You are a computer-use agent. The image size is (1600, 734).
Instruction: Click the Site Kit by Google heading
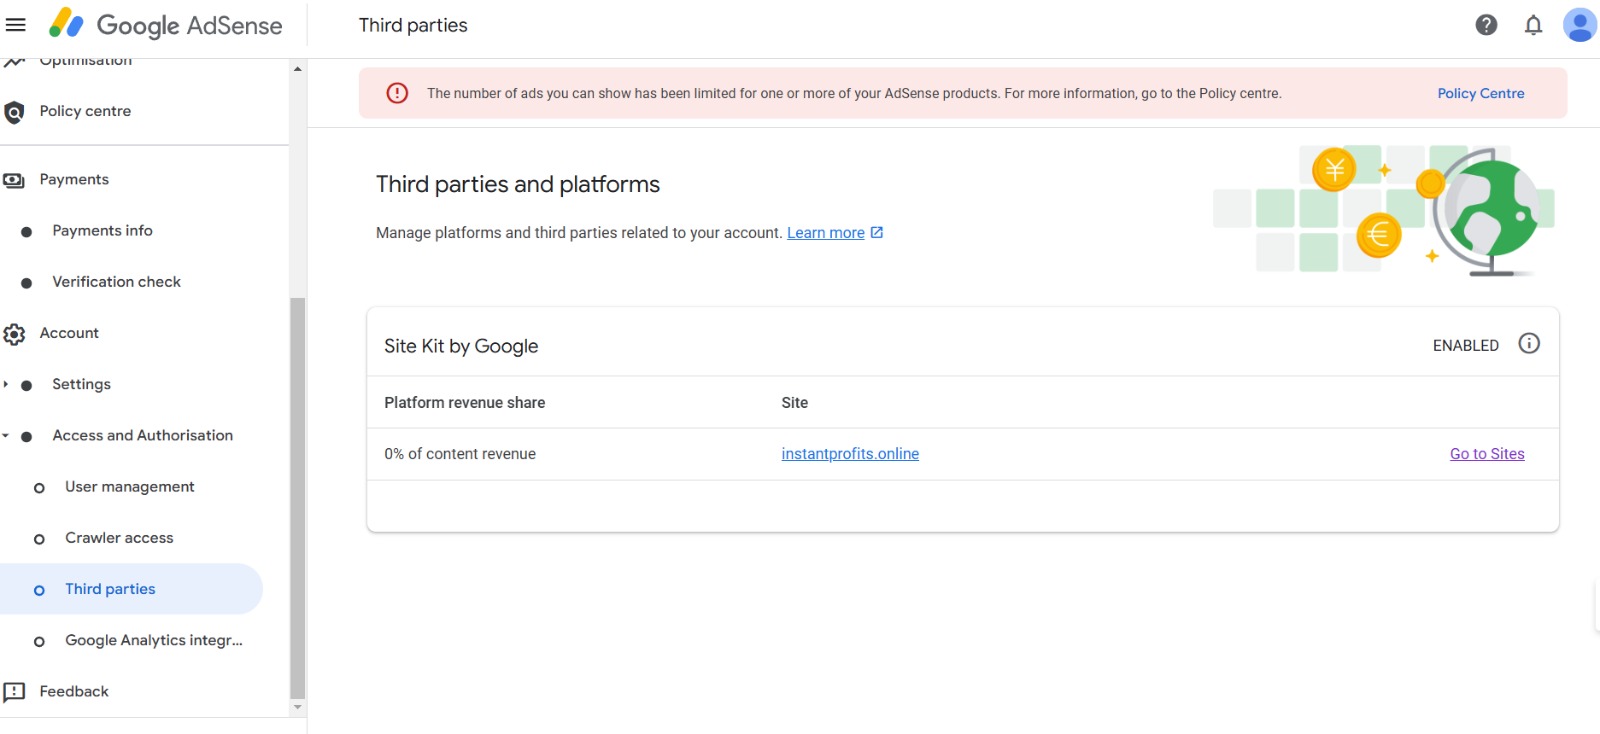pos(461,345)
